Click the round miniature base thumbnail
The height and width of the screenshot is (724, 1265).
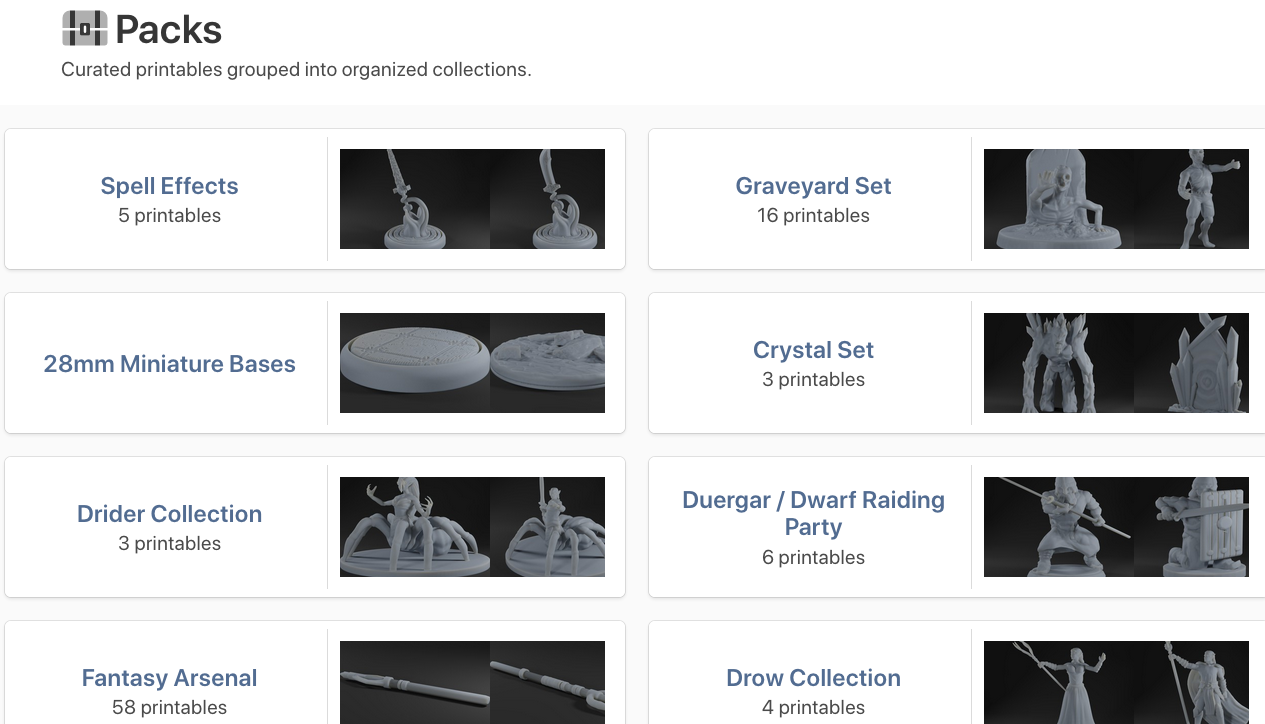[x=415, y=363]
